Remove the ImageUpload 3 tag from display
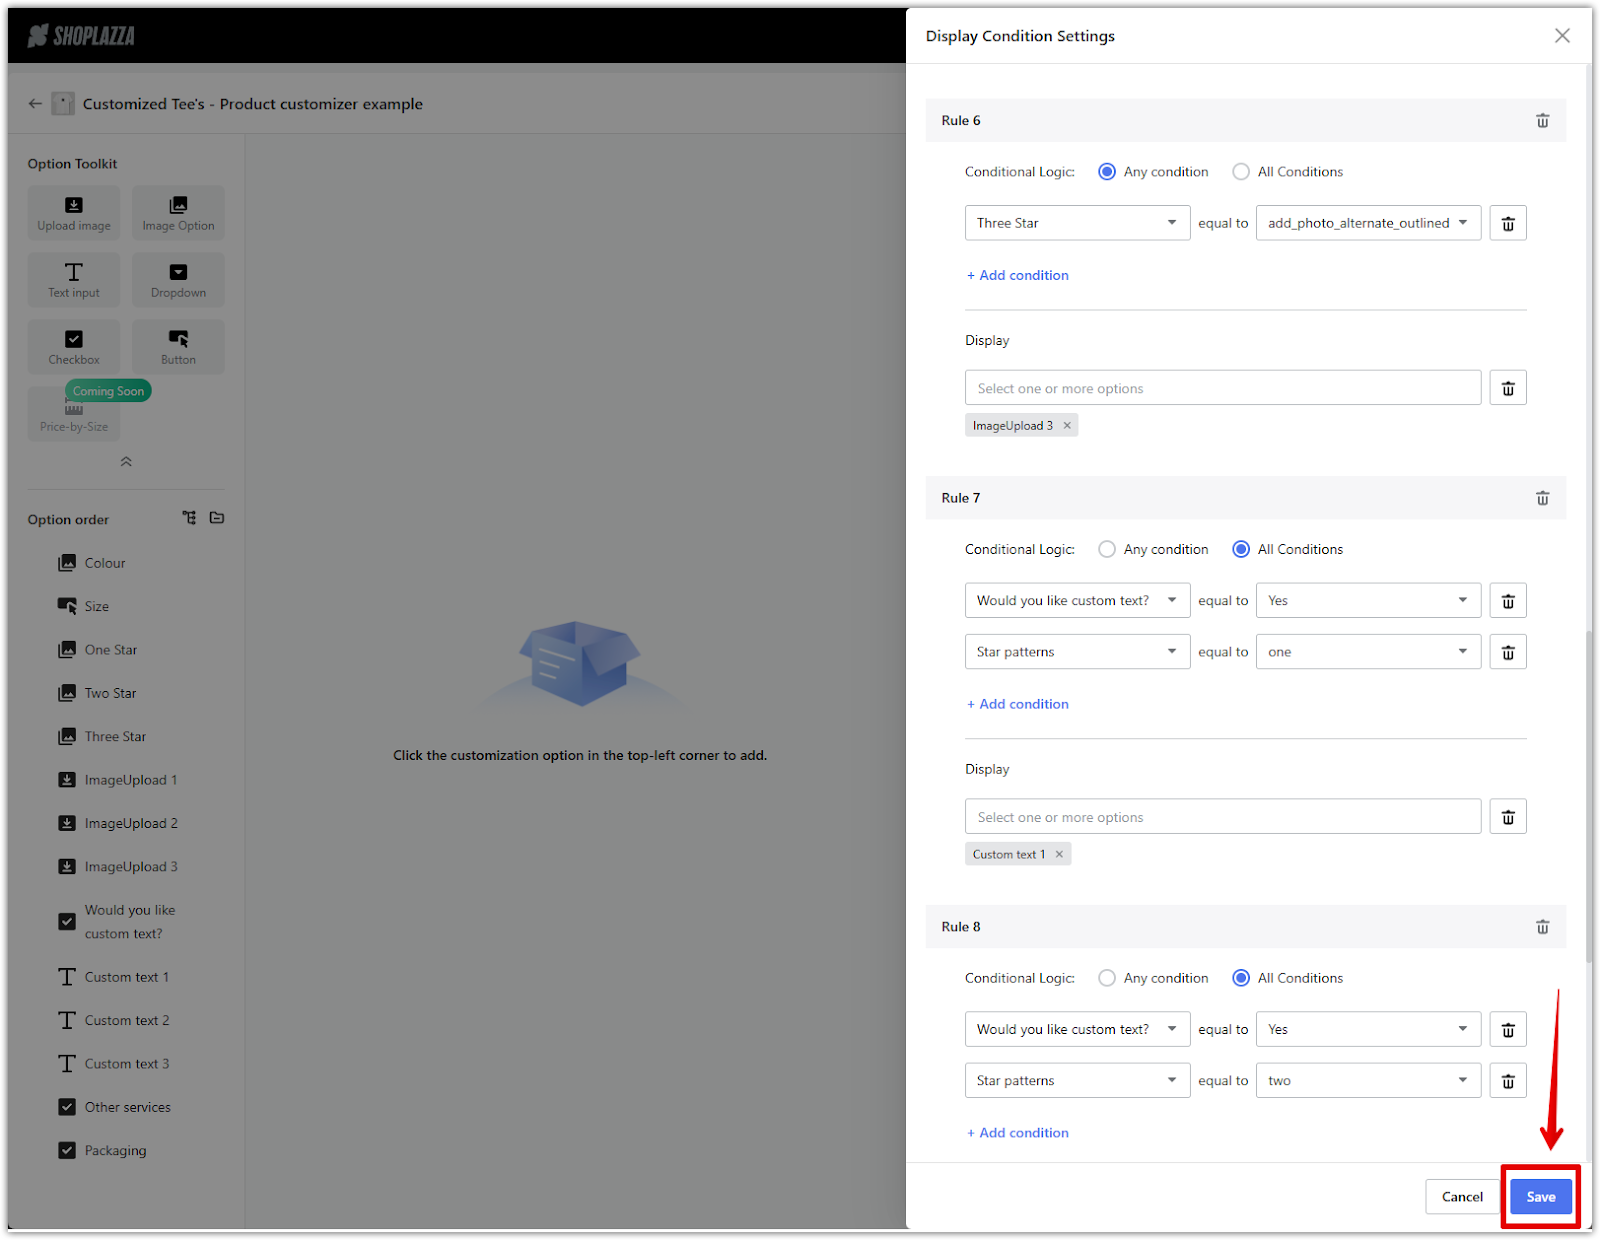The height and width of the screenshot is (1240, 1600). click(1067, 426)
